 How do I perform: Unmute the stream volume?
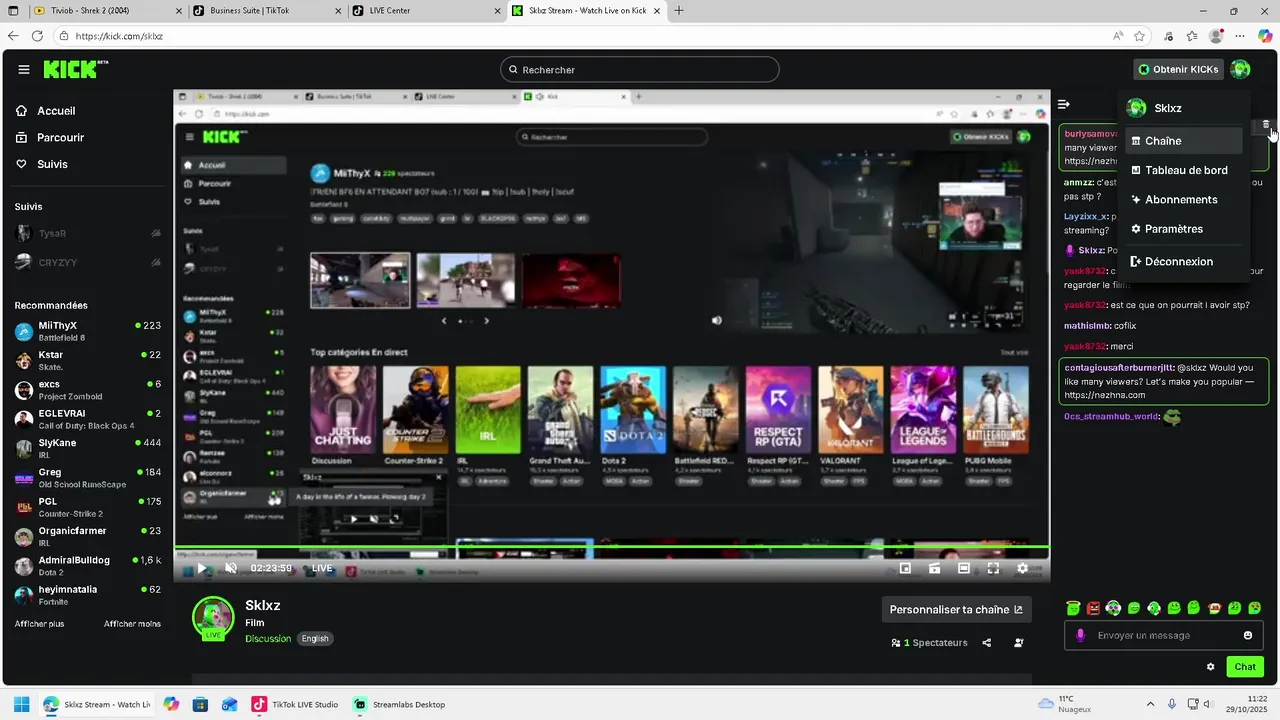coord(231,568)
